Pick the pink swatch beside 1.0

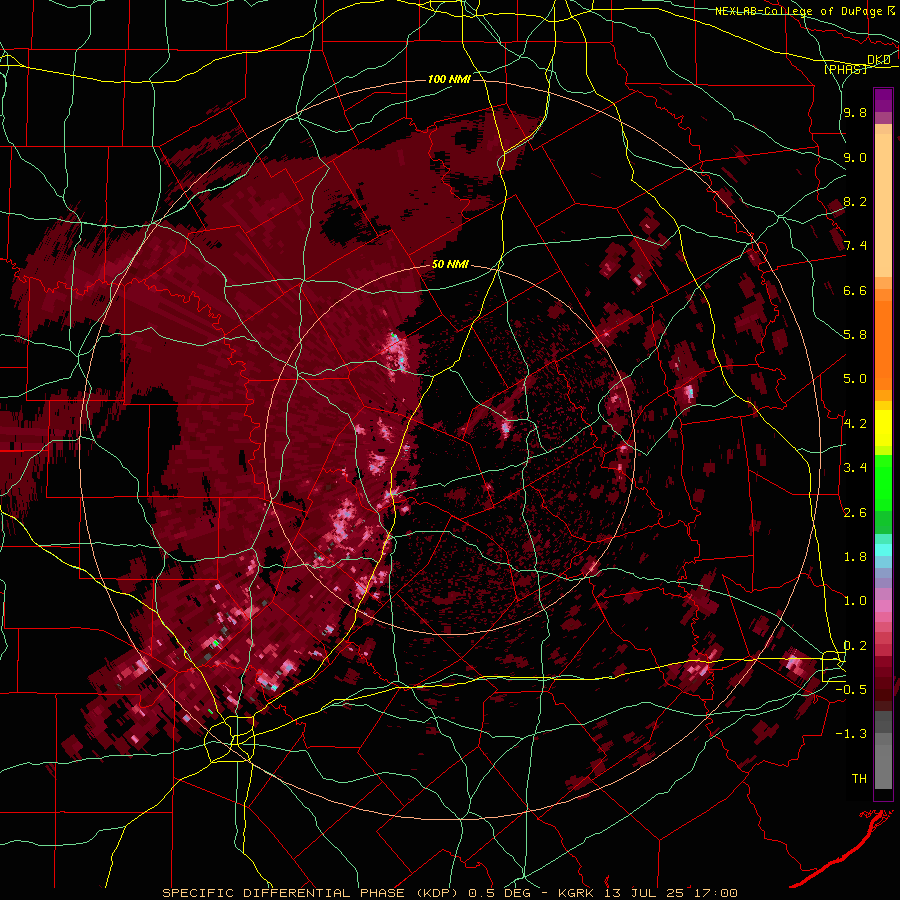(x=883, y=606)
